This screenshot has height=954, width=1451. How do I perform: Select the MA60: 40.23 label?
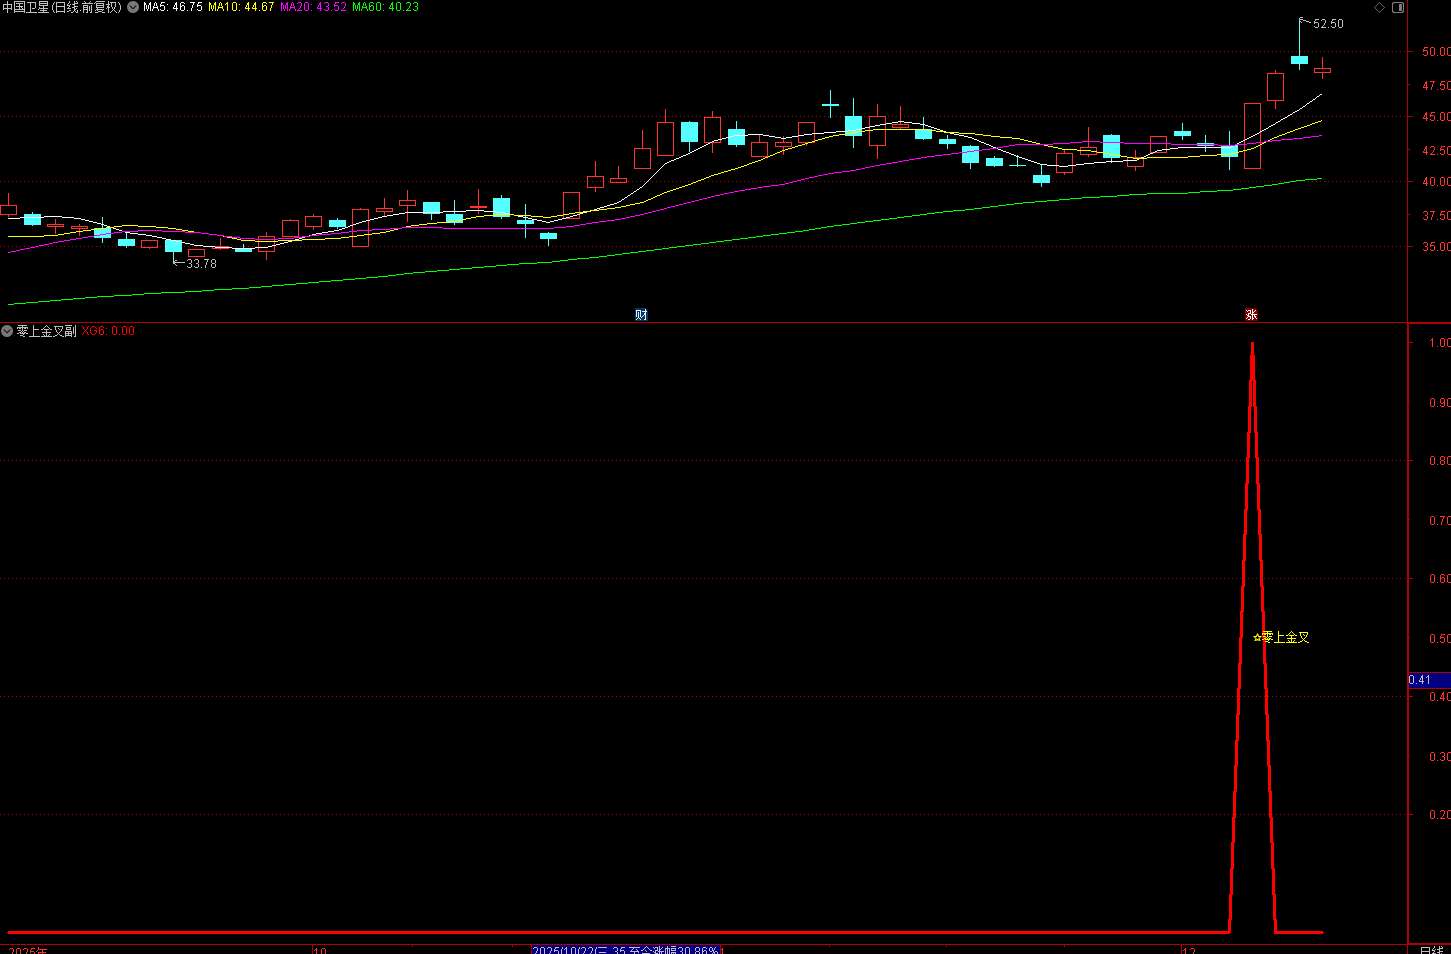(x=386, y=7)
